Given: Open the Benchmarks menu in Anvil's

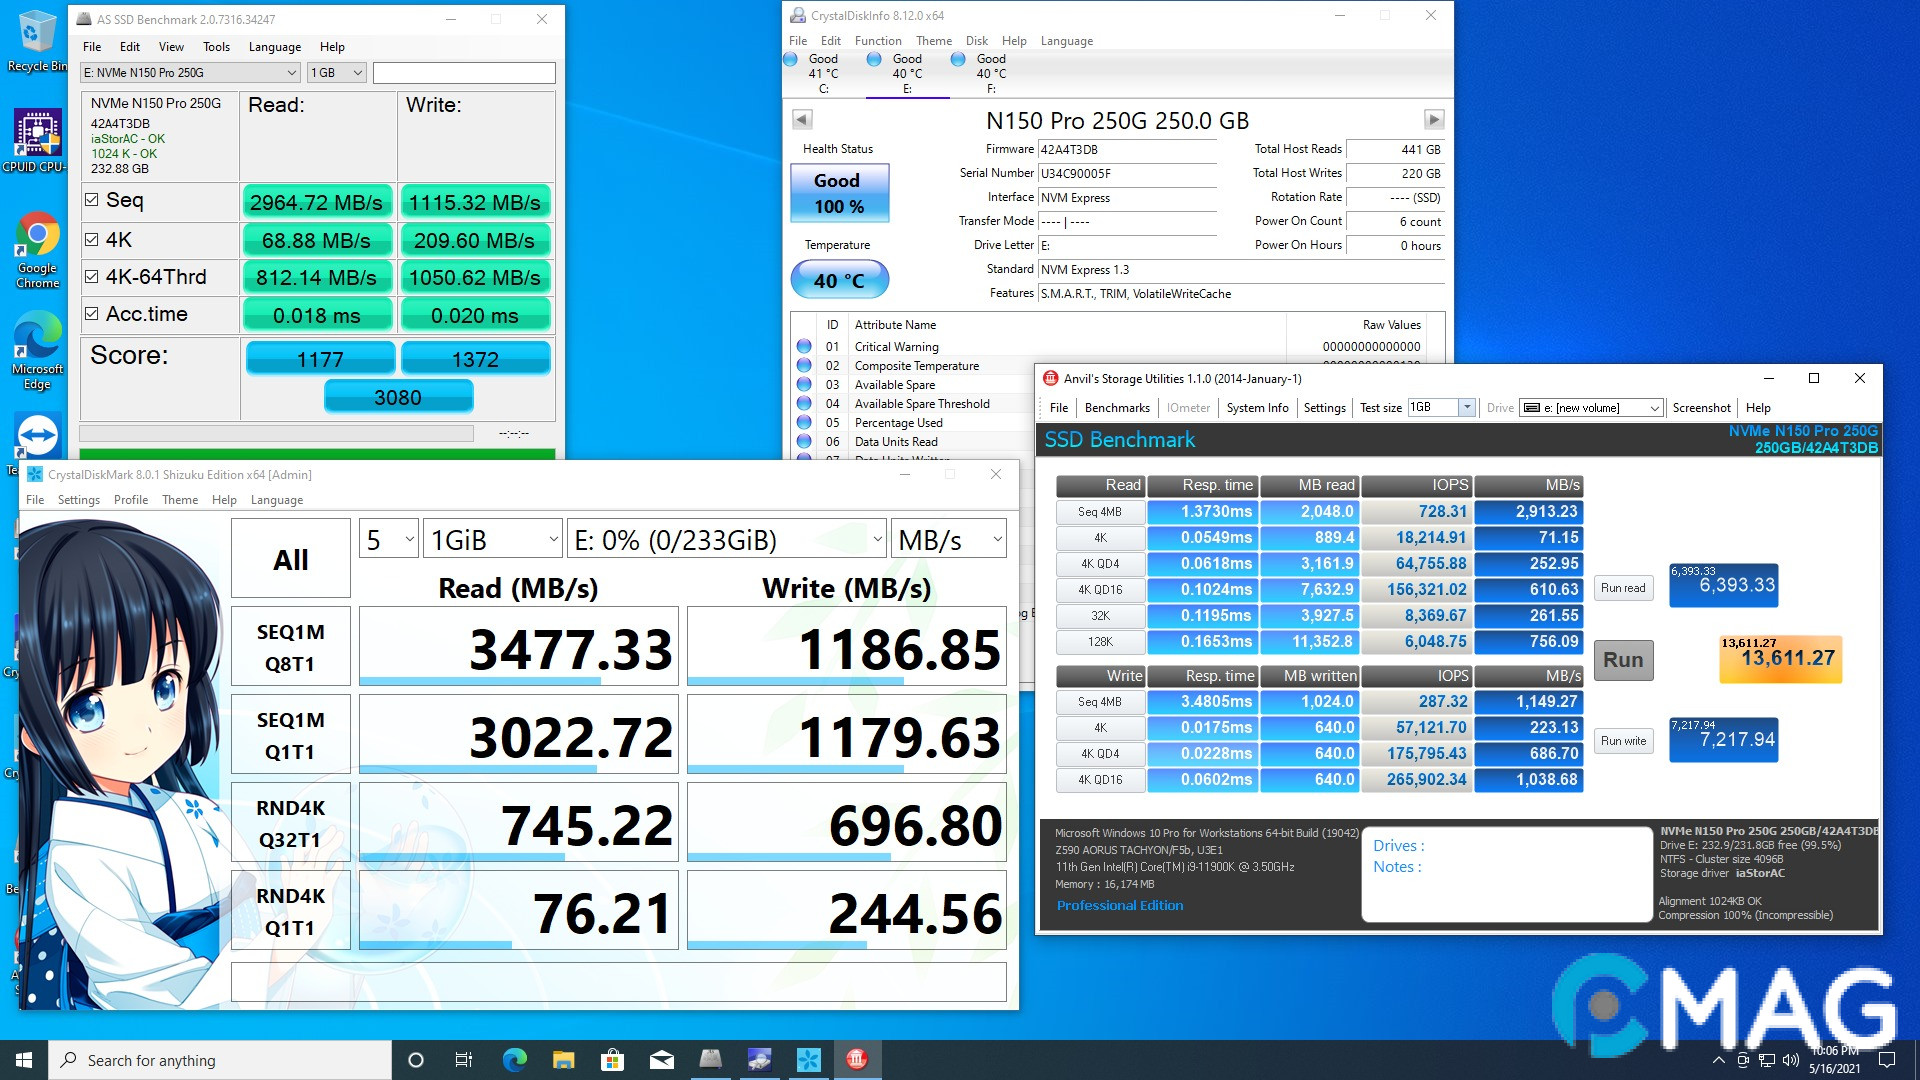Looking at the screenshot, I should pyautogui.click(x=1116, y=408).
